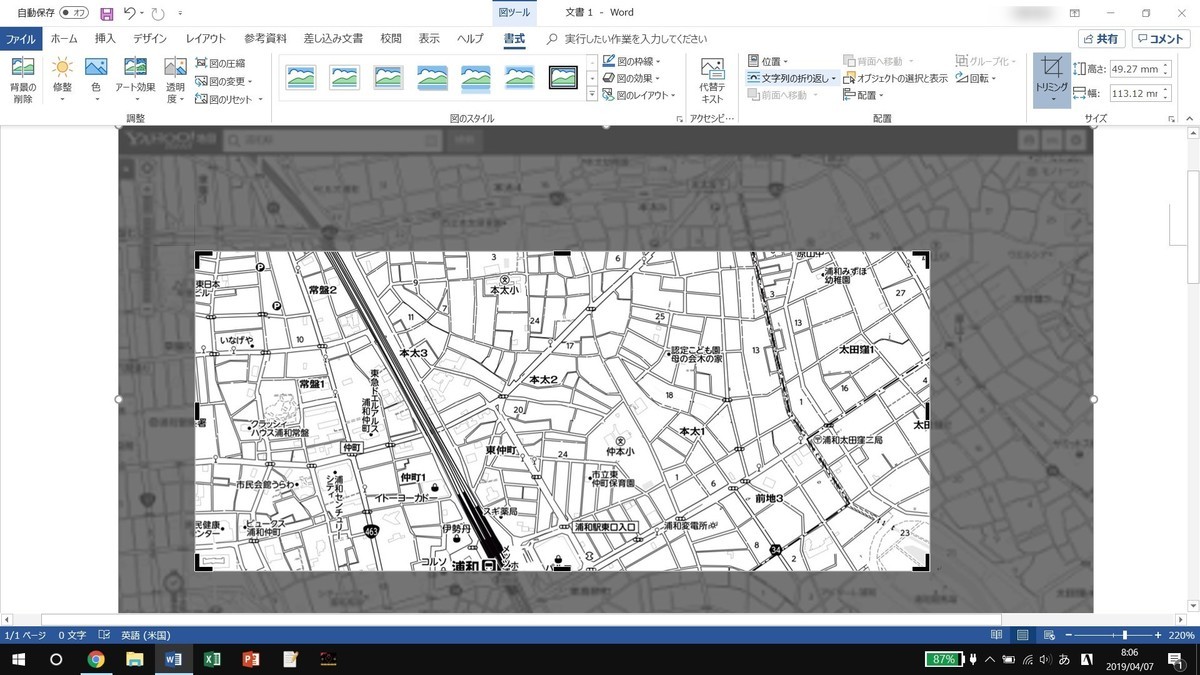This screenshot has width=1200, height=675.
Task: Click the 220% zoom level button
Action: (1181, 635)
